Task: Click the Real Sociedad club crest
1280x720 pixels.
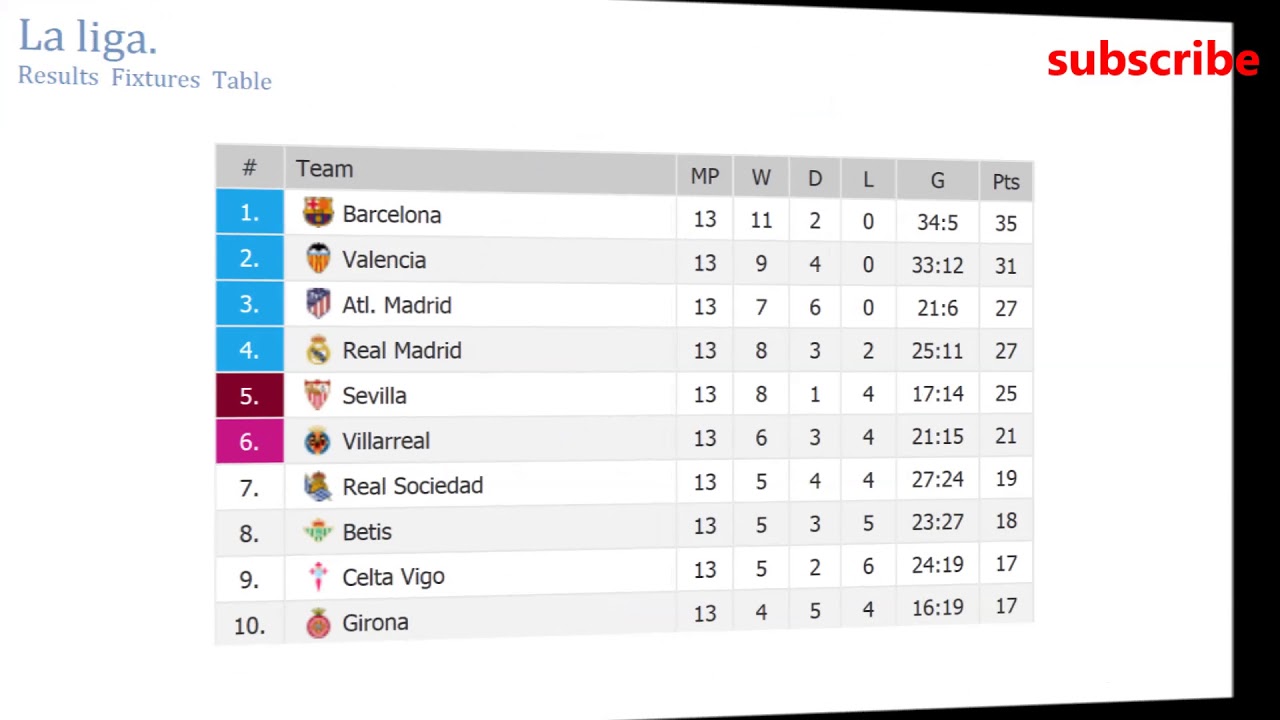Action: (318, 486)
